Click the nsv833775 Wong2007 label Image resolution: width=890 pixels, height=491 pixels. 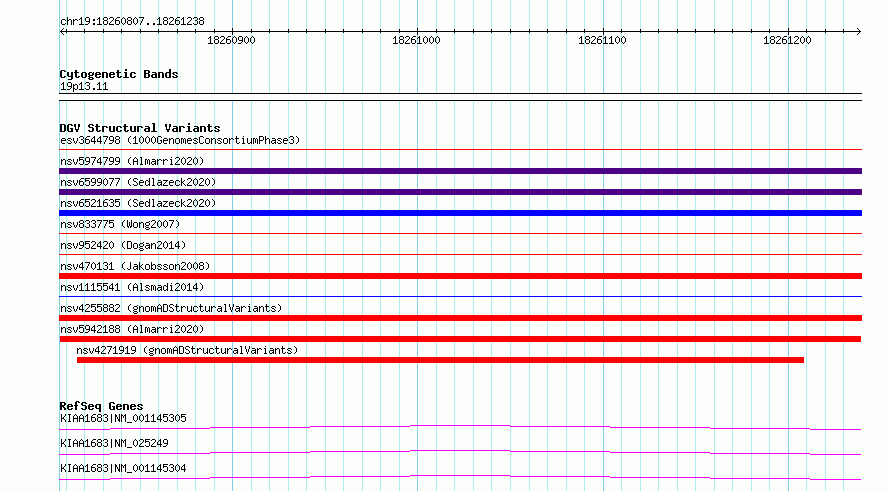tap(120, 224)
